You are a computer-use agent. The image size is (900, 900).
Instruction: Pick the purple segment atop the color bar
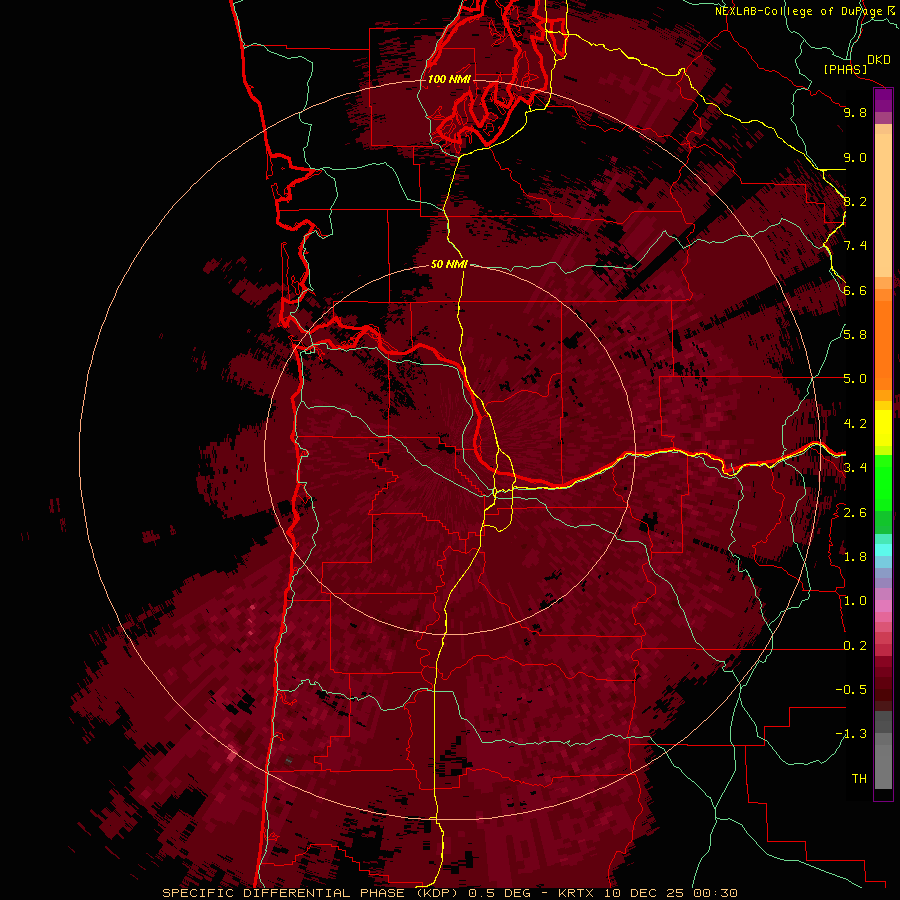pos(883,100)
